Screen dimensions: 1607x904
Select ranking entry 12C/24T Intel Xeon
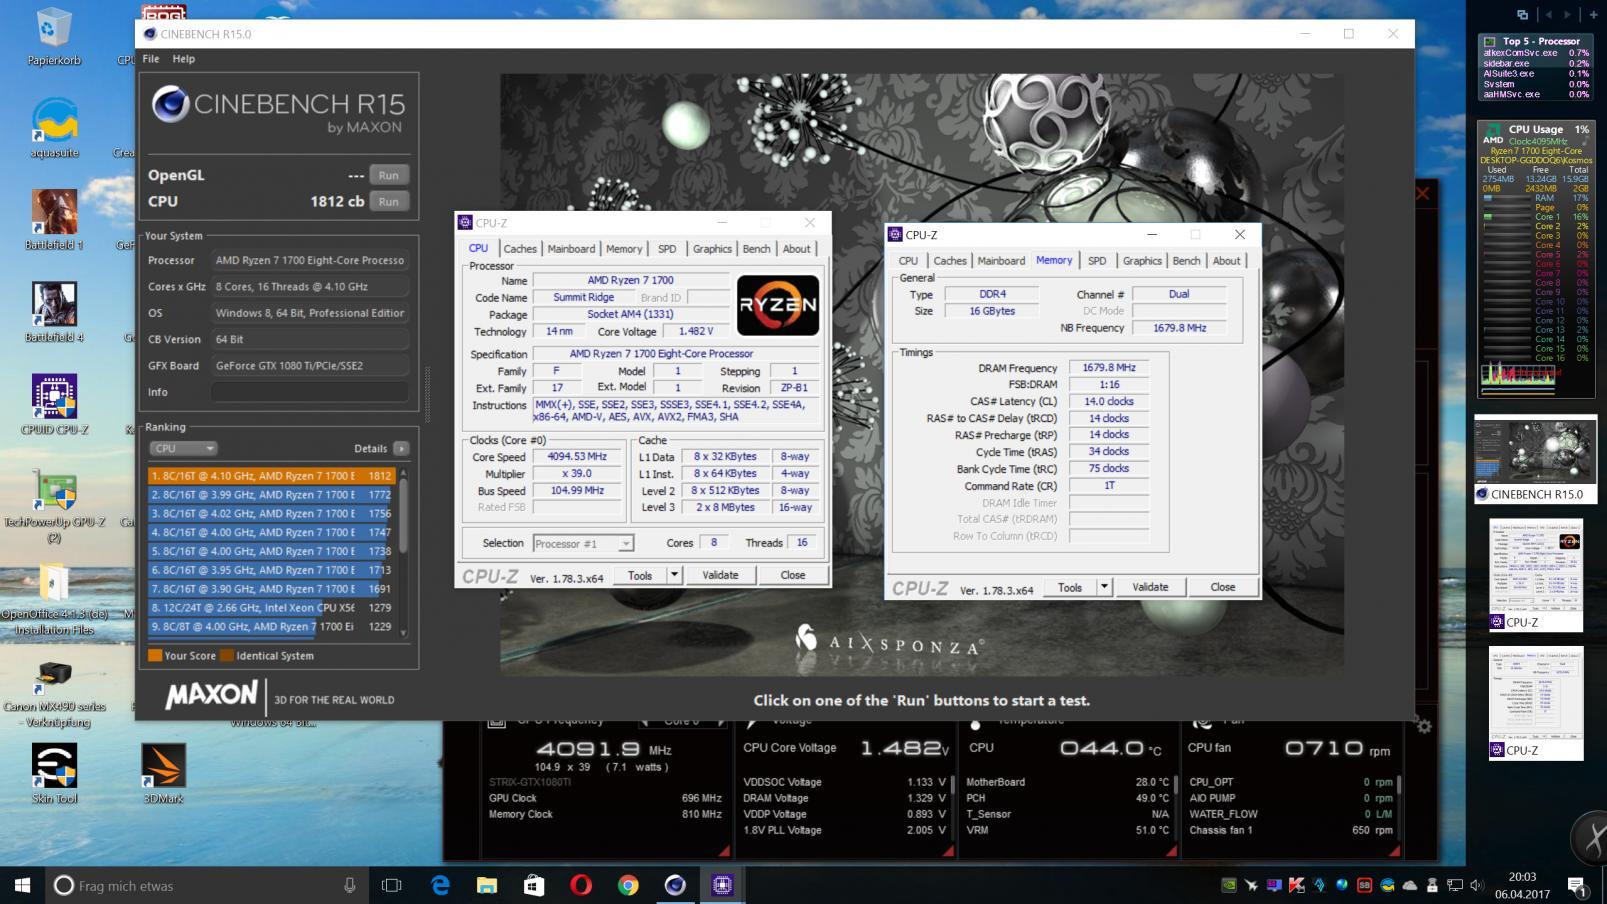(x=272, y=607)
